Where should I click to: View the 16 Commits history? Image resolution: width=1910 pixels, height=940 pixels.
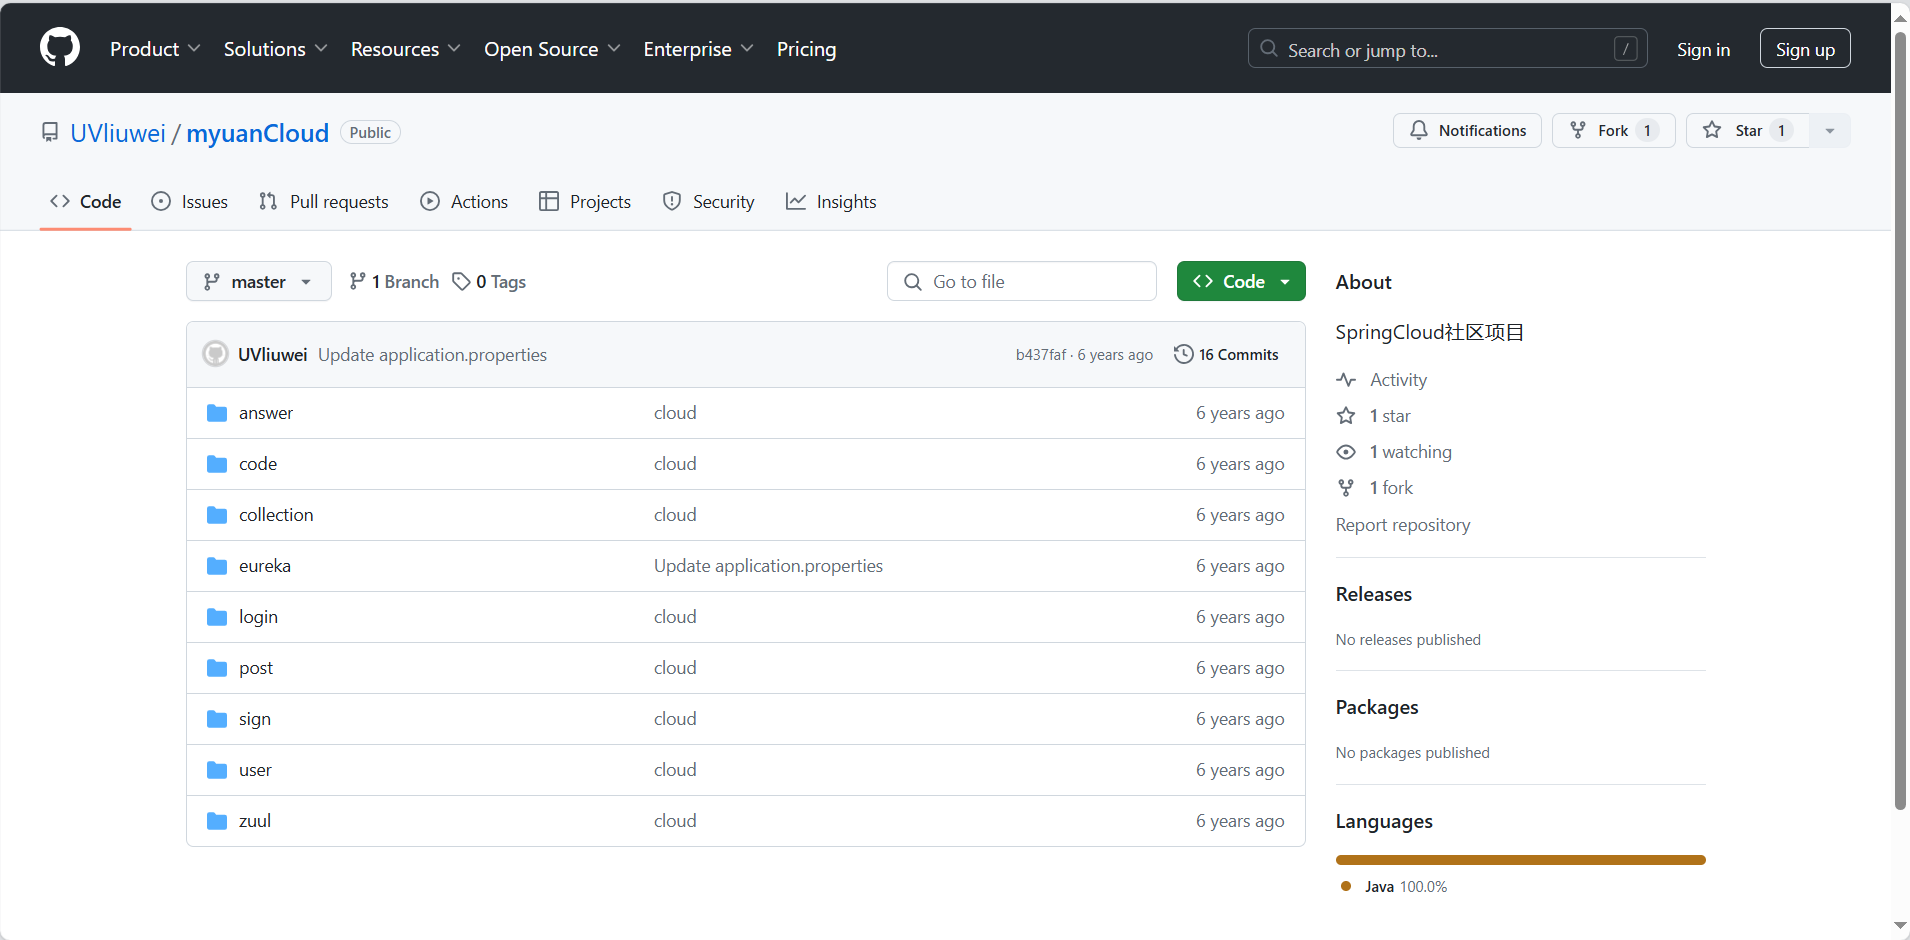click(x=1226, y=354)
